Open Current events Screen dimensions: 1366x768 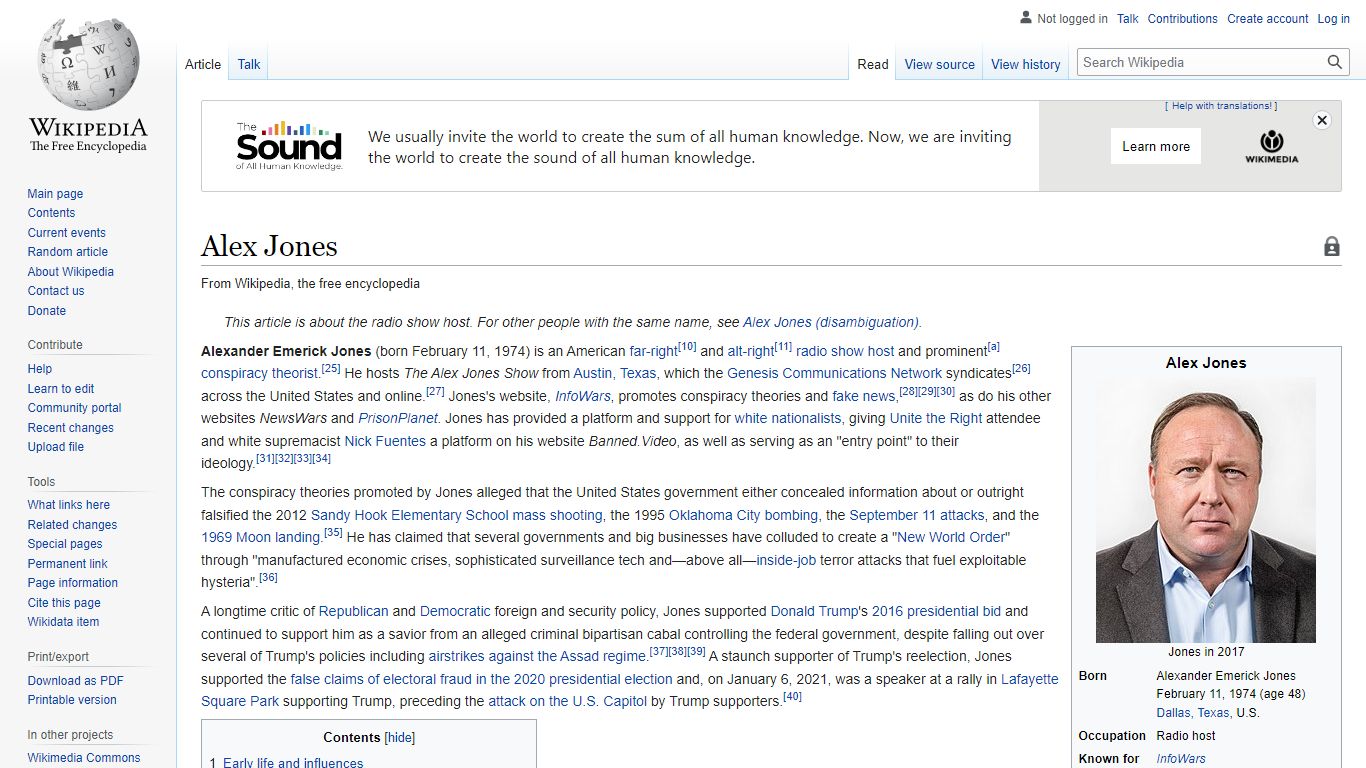[x=66, y=233]
